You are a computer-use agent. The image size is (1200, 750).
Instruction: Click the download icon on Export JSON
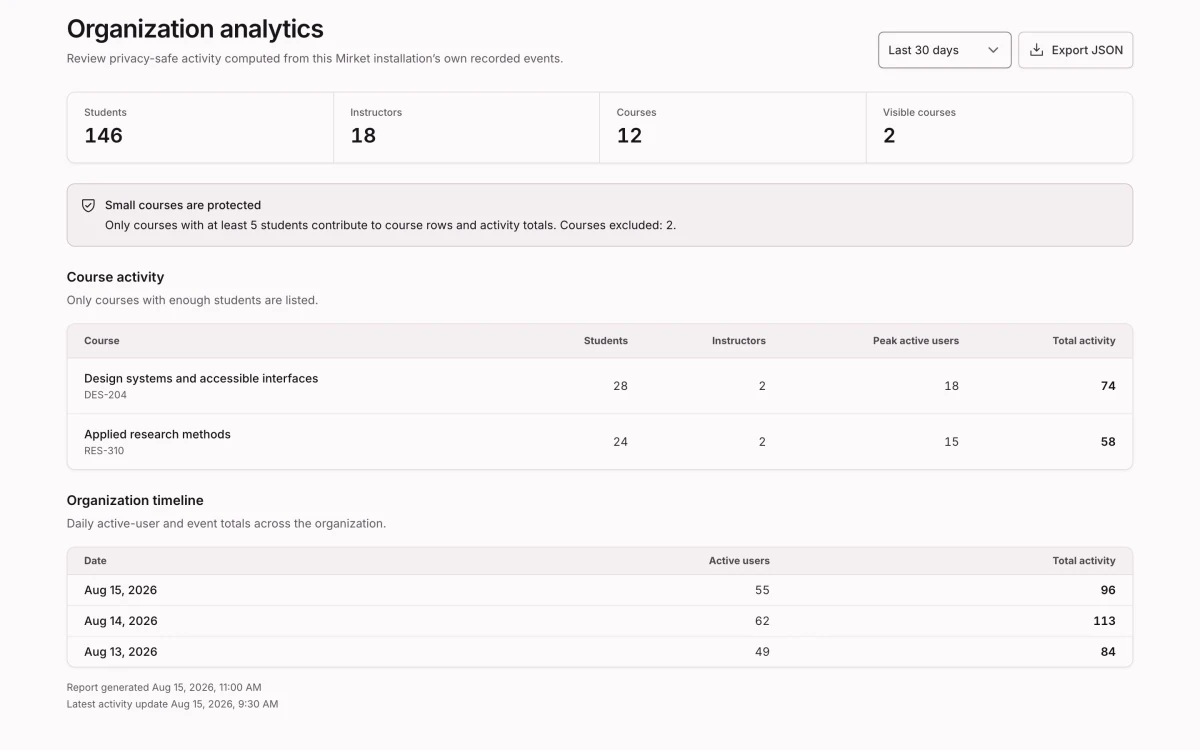[1037, 50]
